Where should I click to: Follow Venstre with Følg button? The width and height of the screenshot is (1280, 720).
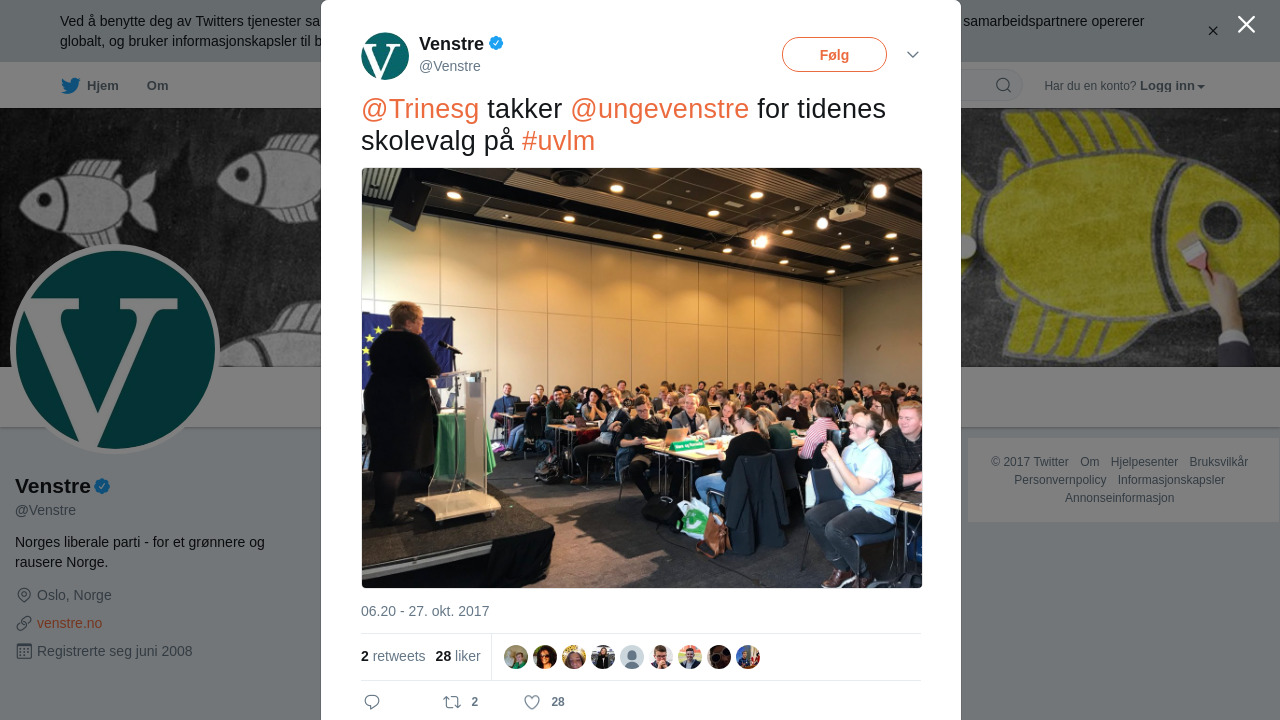click(x=834, y=55)
